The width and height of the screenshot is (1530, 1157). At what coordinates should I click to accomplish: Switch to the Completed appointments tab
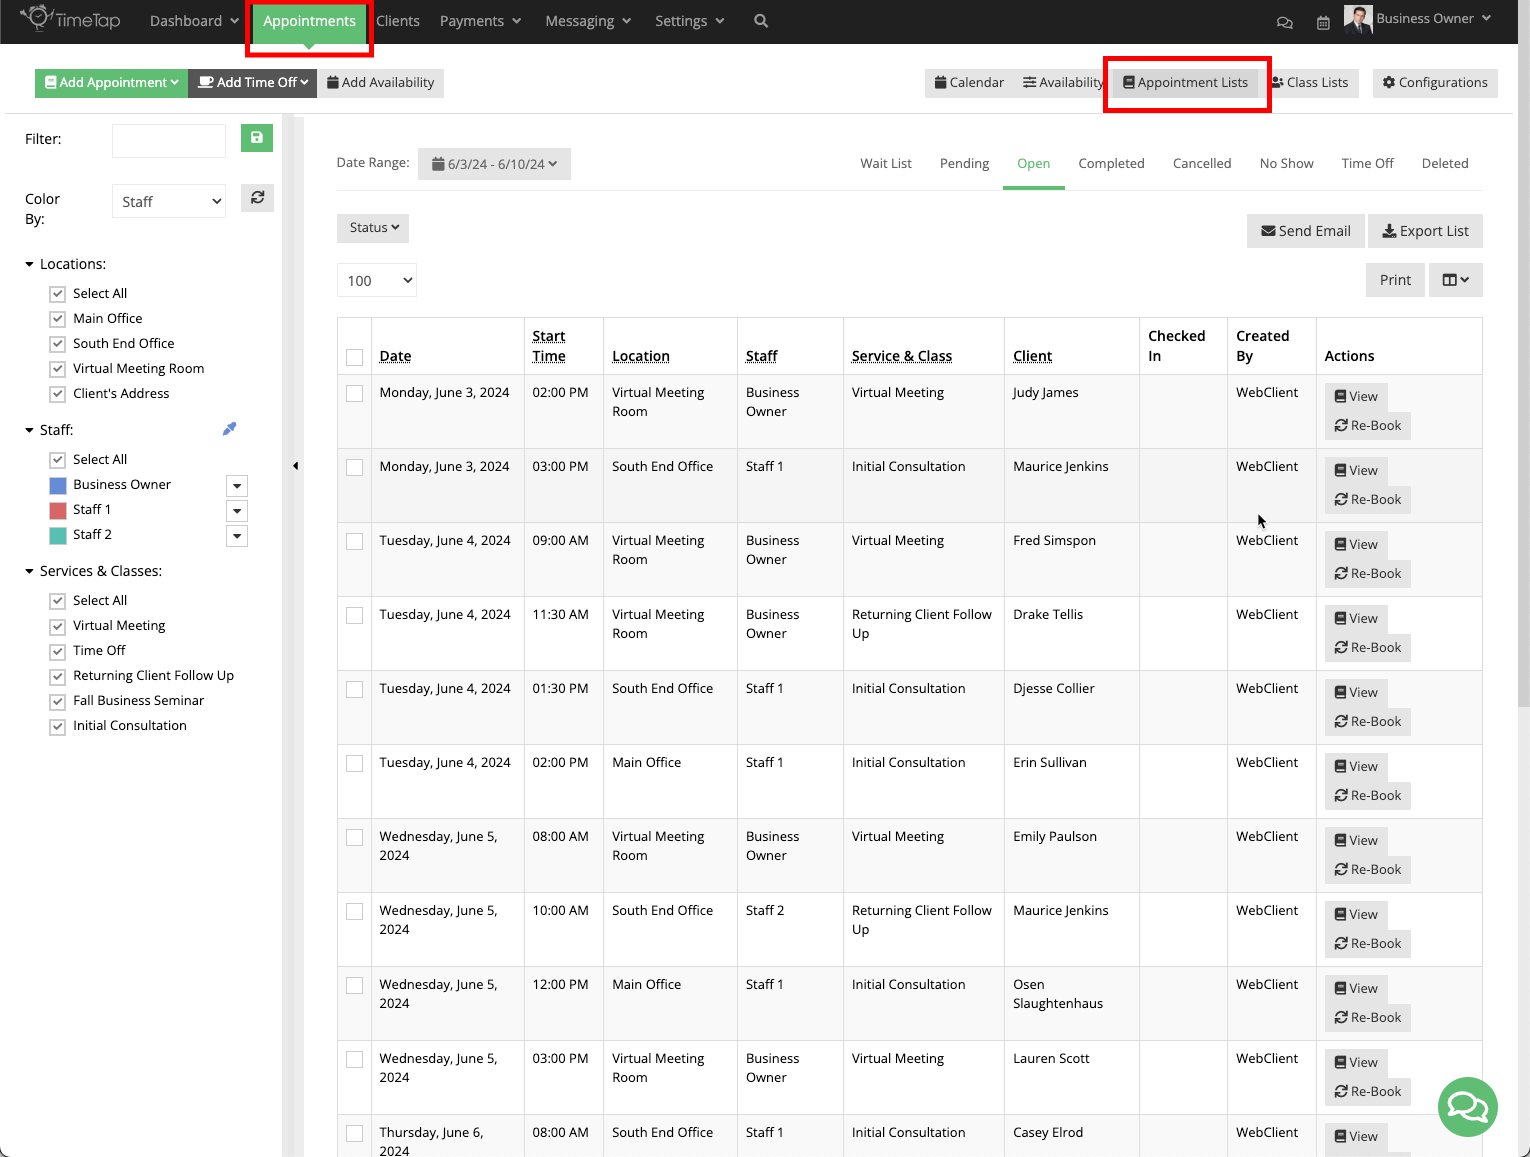1111,163
